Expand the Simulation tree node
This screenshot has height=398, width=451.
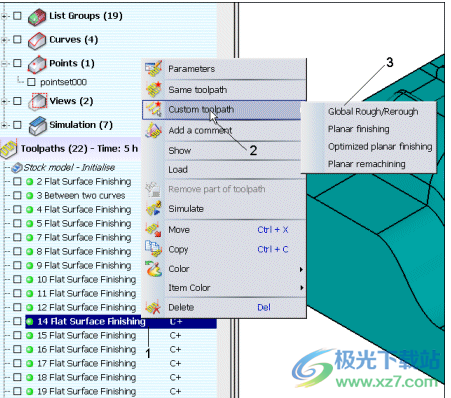pos(4,125)
